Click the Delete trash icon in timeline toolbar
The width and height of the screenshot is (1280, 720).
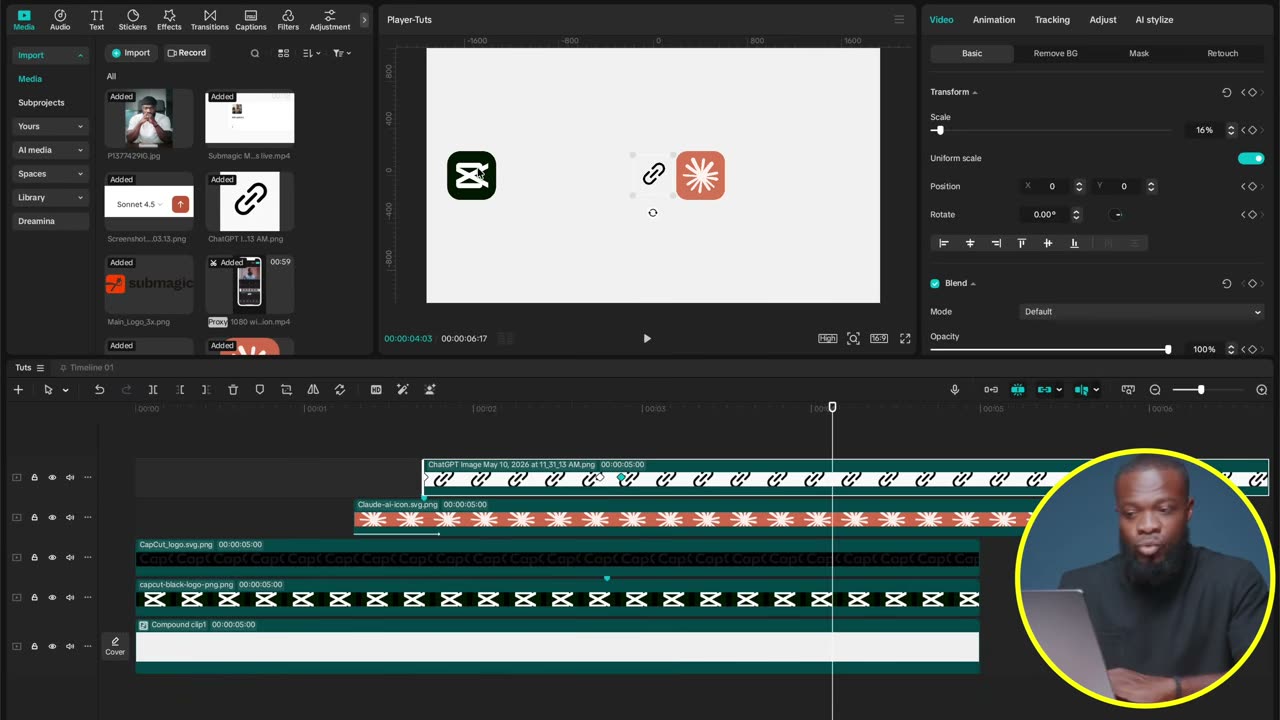pyautogui.click(x=233, y=390)
